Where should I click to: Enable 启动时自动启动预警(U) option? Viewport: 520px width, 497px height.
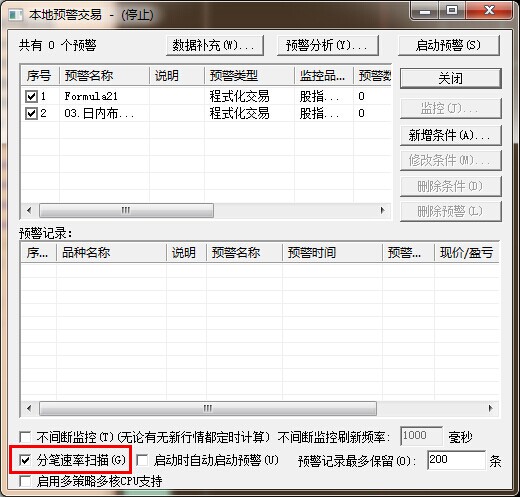[x=142, y=460]
